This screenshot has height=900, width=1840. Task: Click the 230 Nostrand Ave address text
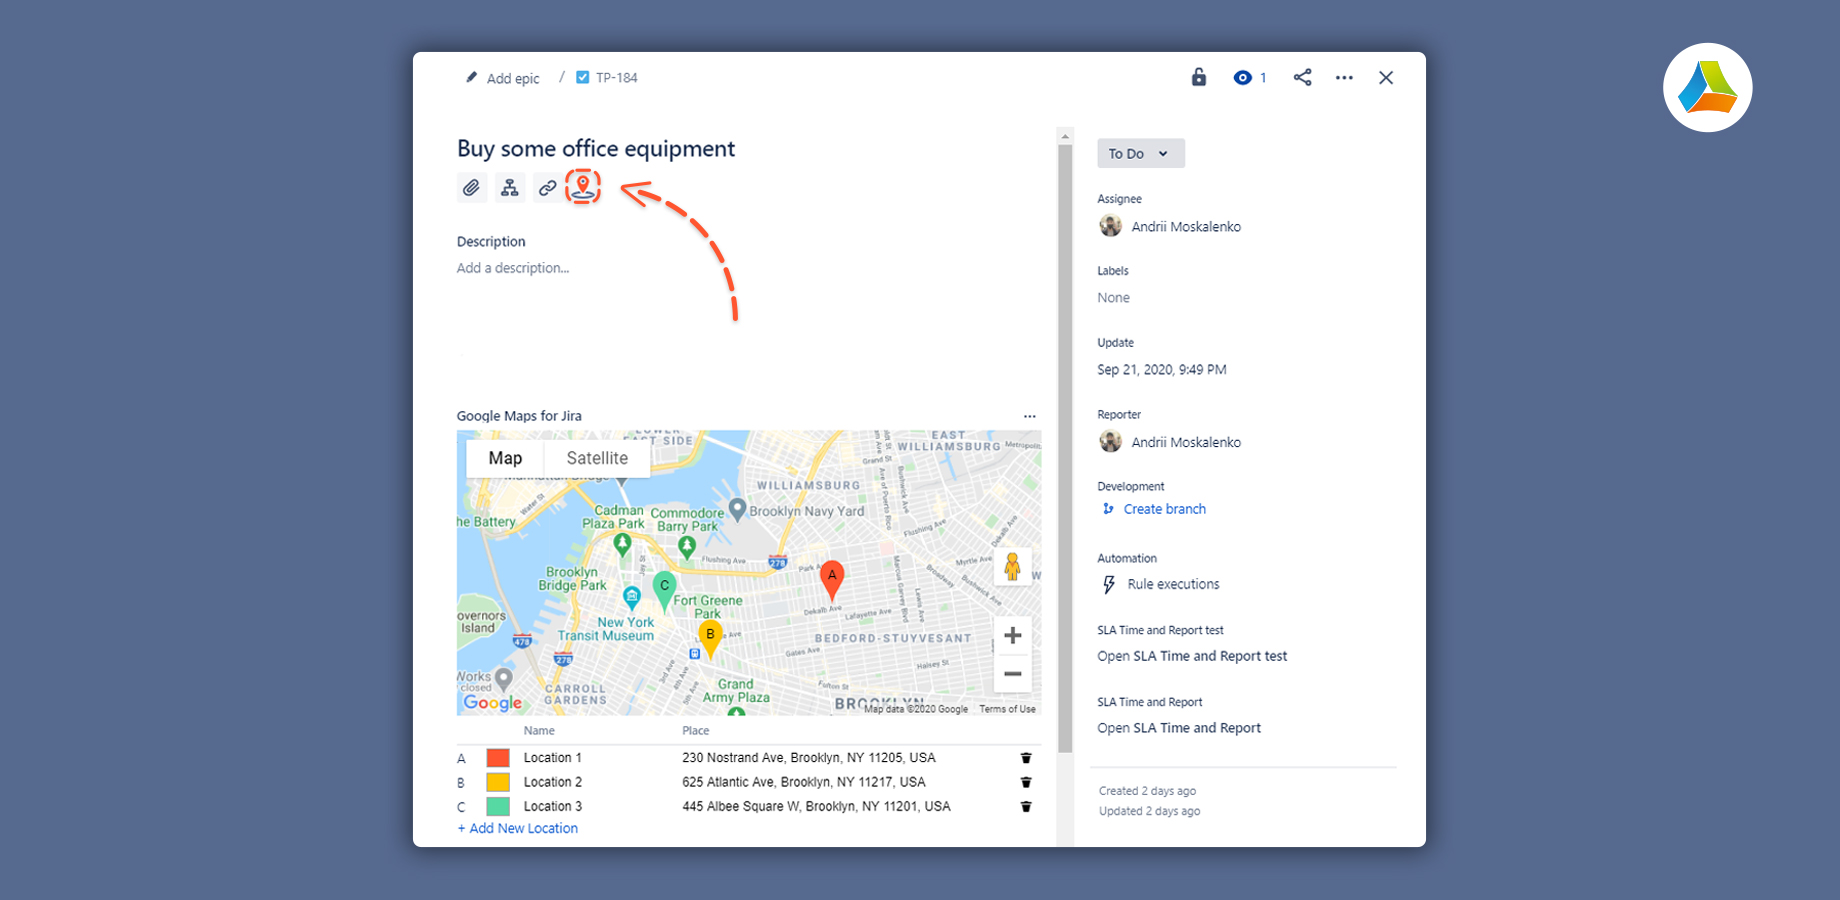809,758
